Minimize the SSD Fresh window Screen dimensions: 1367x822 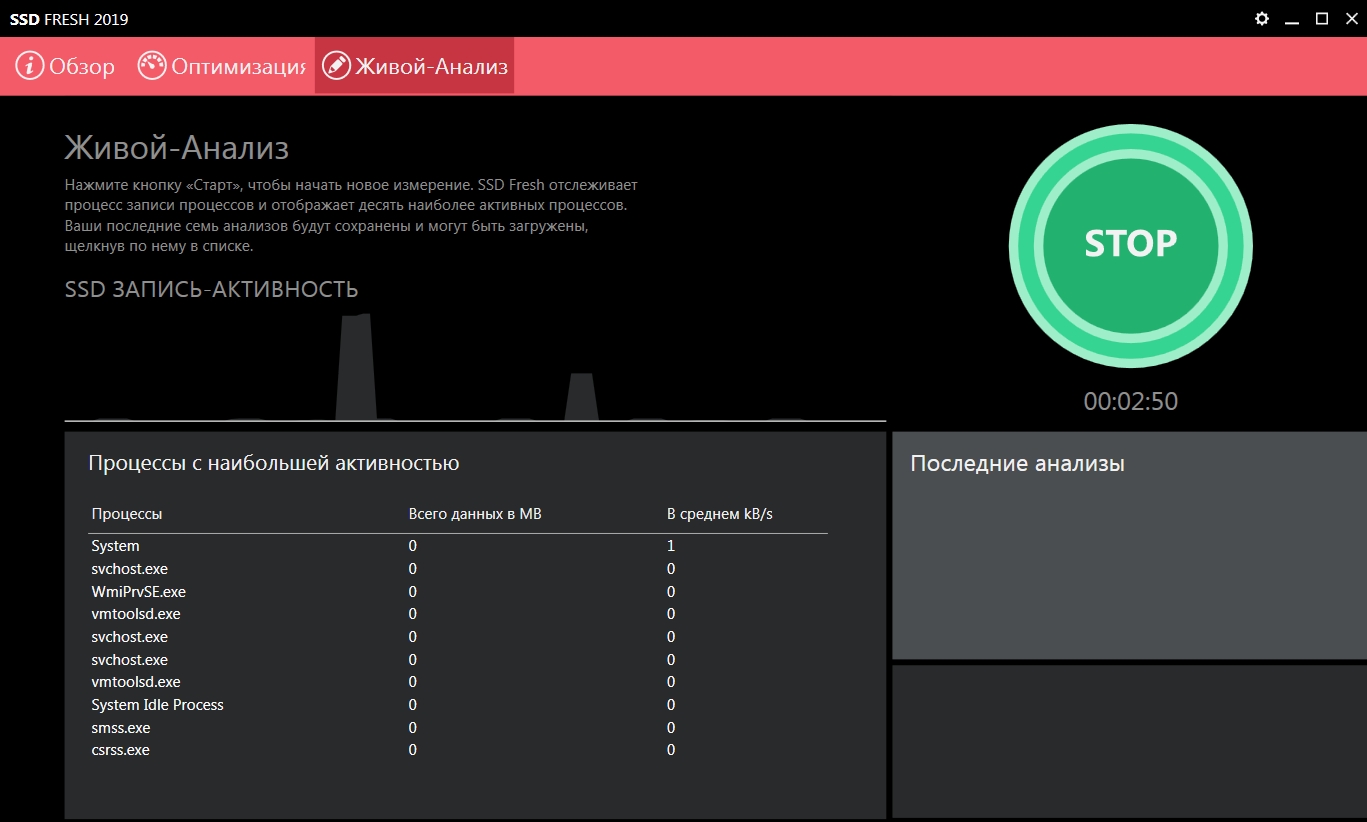1292,19
